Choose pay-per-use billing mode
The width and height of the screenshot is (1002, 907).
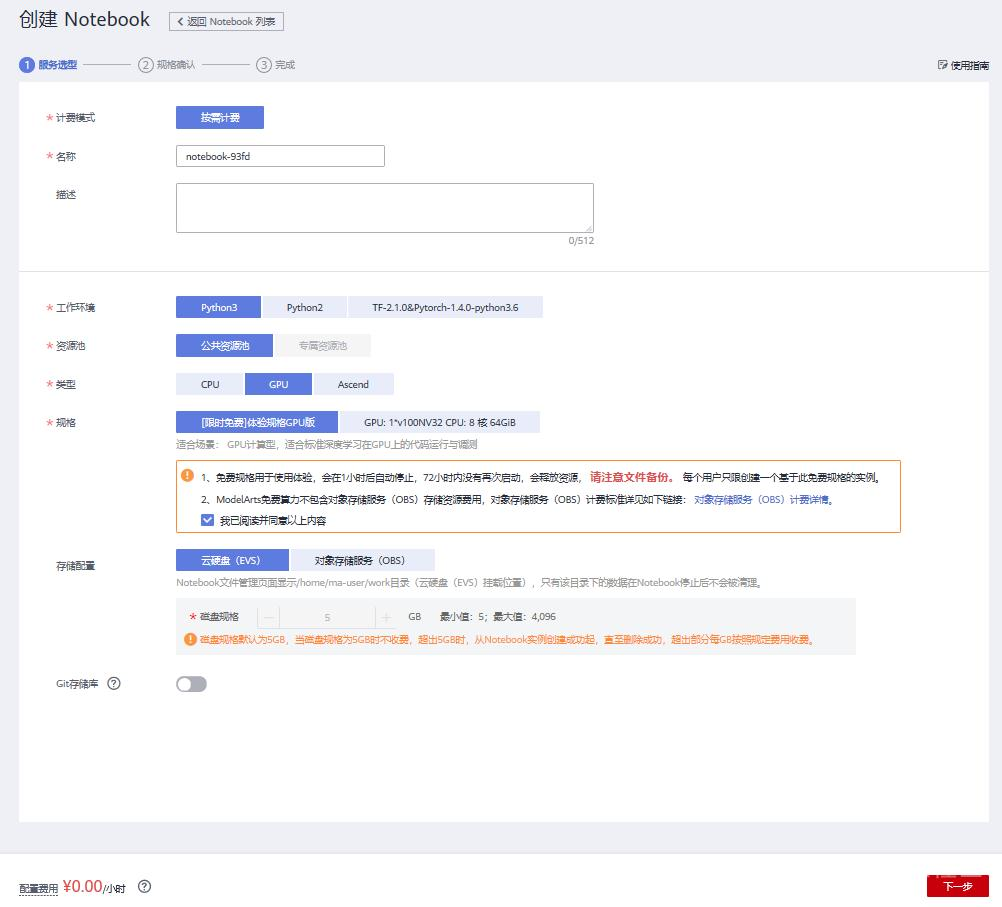pyautogui.click(x=220, y=118)
